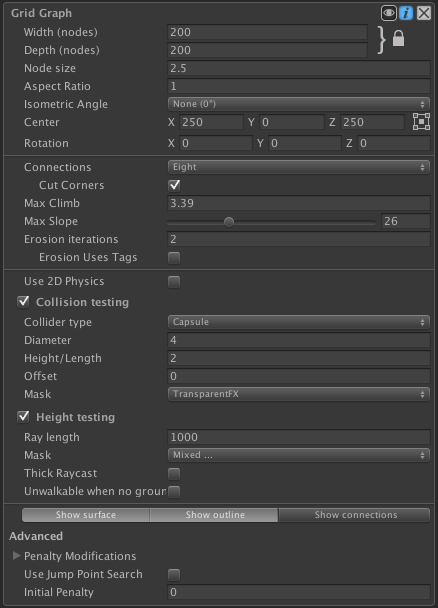
Task: Open the graph info icon
Action: coord(406,13)
